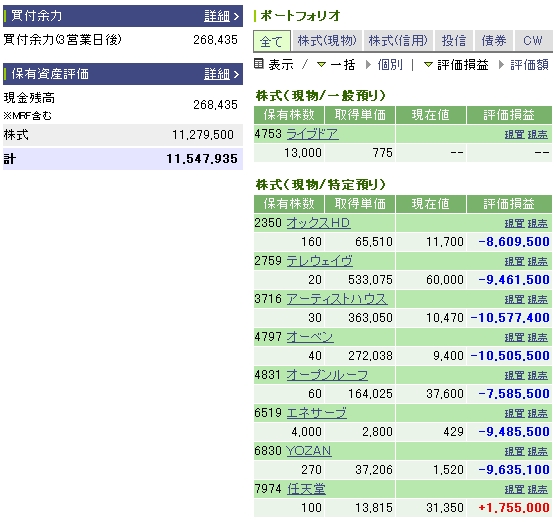Screen dimensions: 555x522
Task: Switch to 評価額 view option
Action: 529,64
